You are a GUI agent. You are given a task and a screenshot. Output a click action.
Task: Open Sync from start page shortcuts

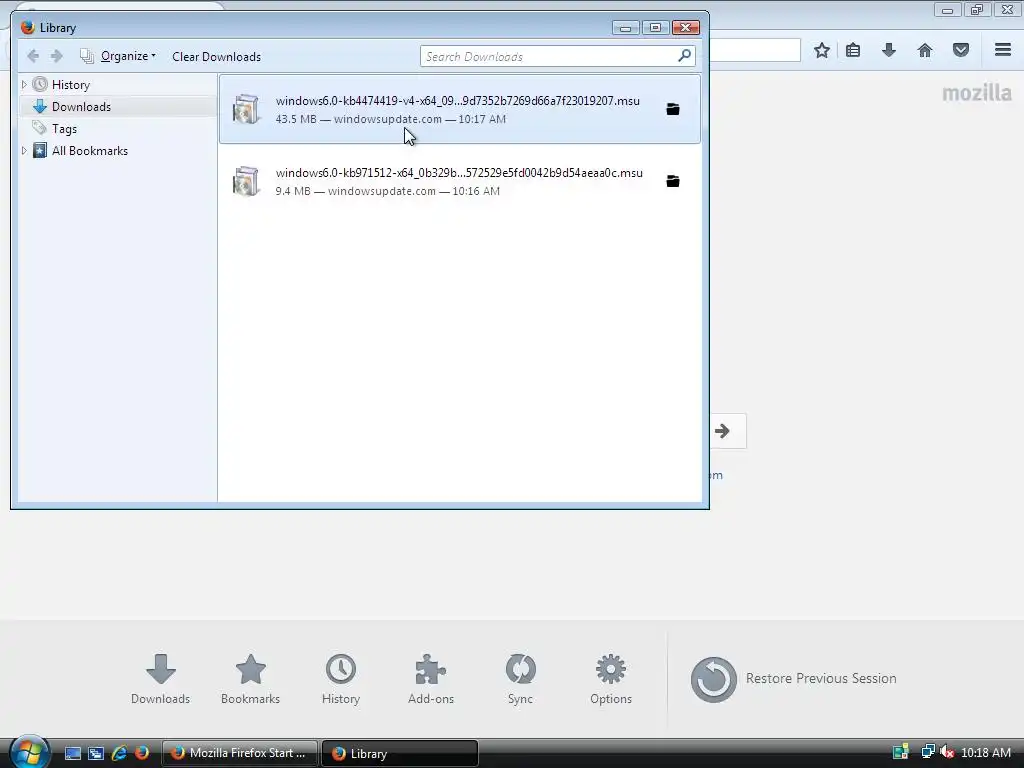click(x=520, y=679)
